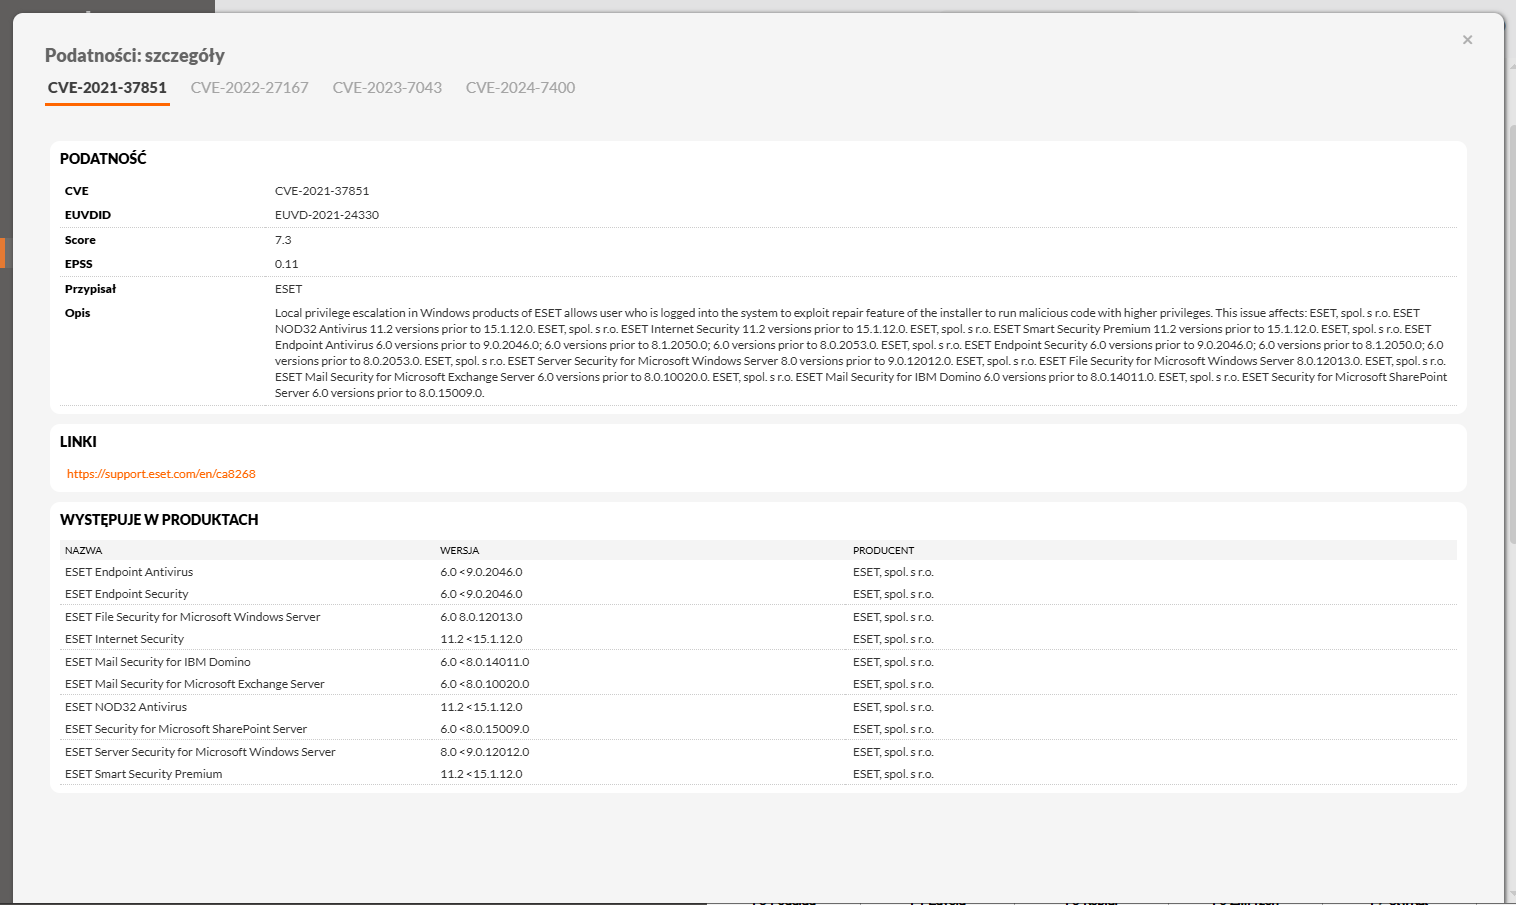1516x905 pixels.
Task: Switch to the CVE-2023-7043 tab
Action: 387,88
